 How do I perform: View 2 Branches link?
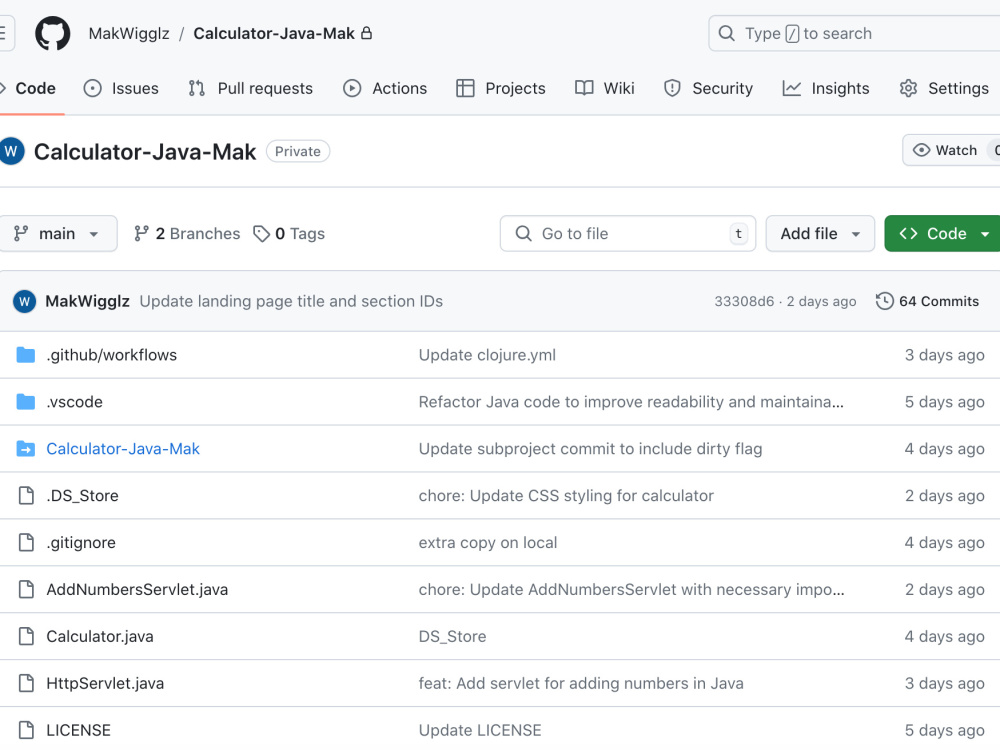coord(188,233)
